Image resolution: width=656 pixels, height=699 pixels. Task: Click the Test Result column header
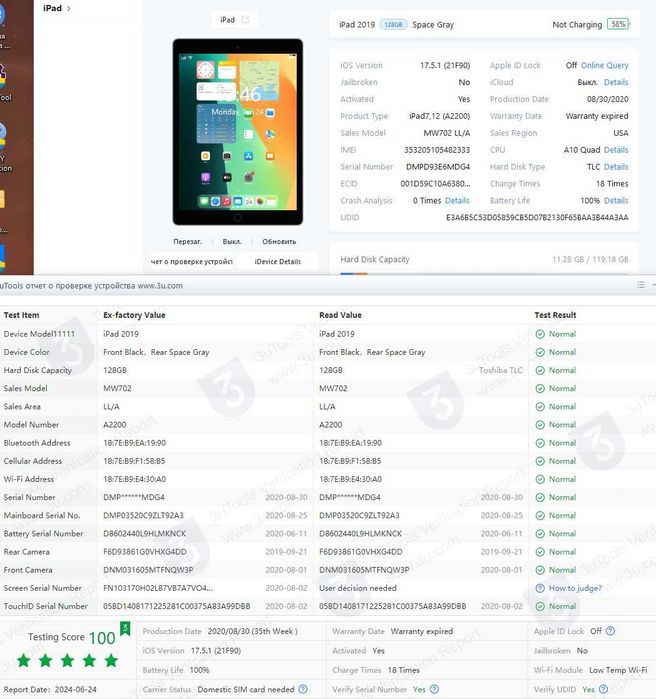pos(555,315)
